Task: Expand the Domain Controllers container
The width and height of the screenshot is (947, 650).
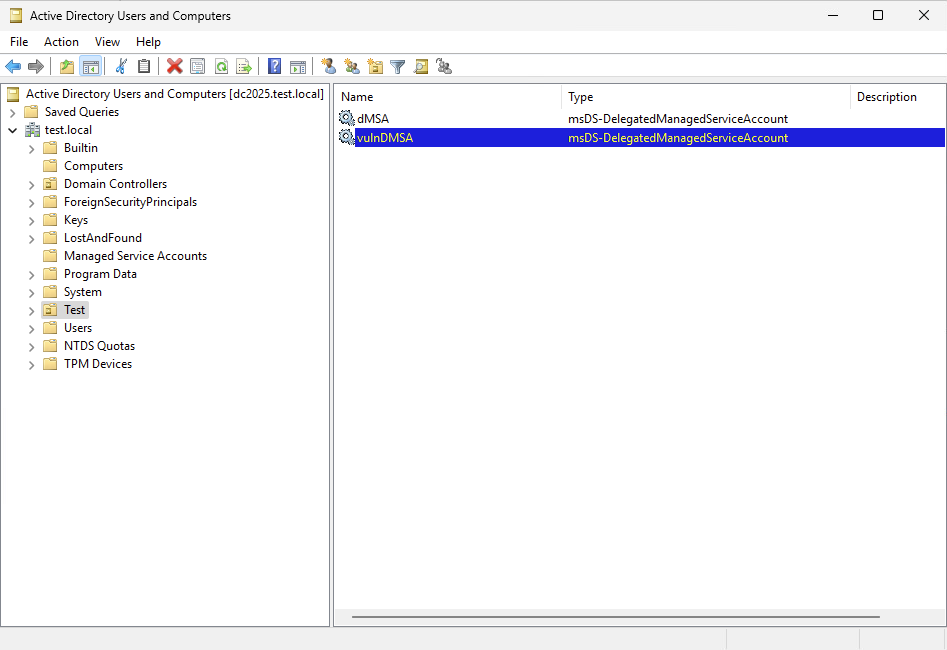Action: 31,184
